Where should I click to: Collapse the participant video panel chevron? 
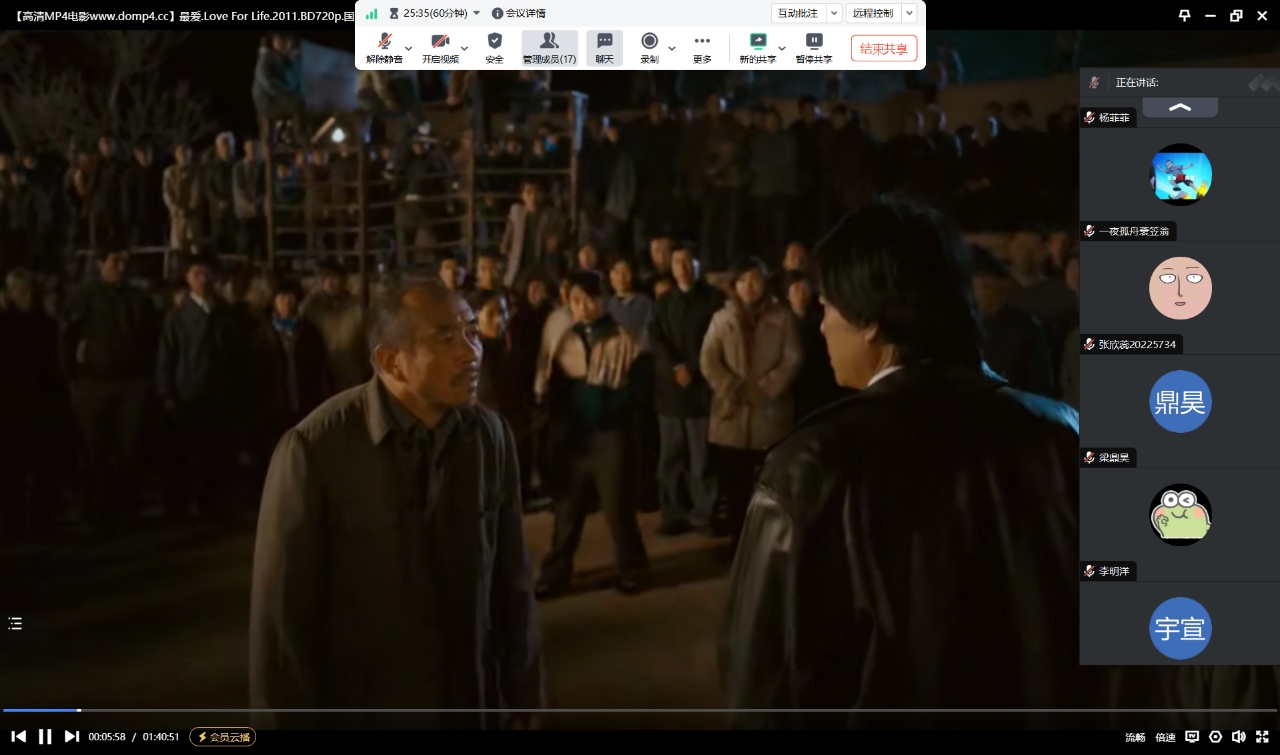tap(1180, 107)
